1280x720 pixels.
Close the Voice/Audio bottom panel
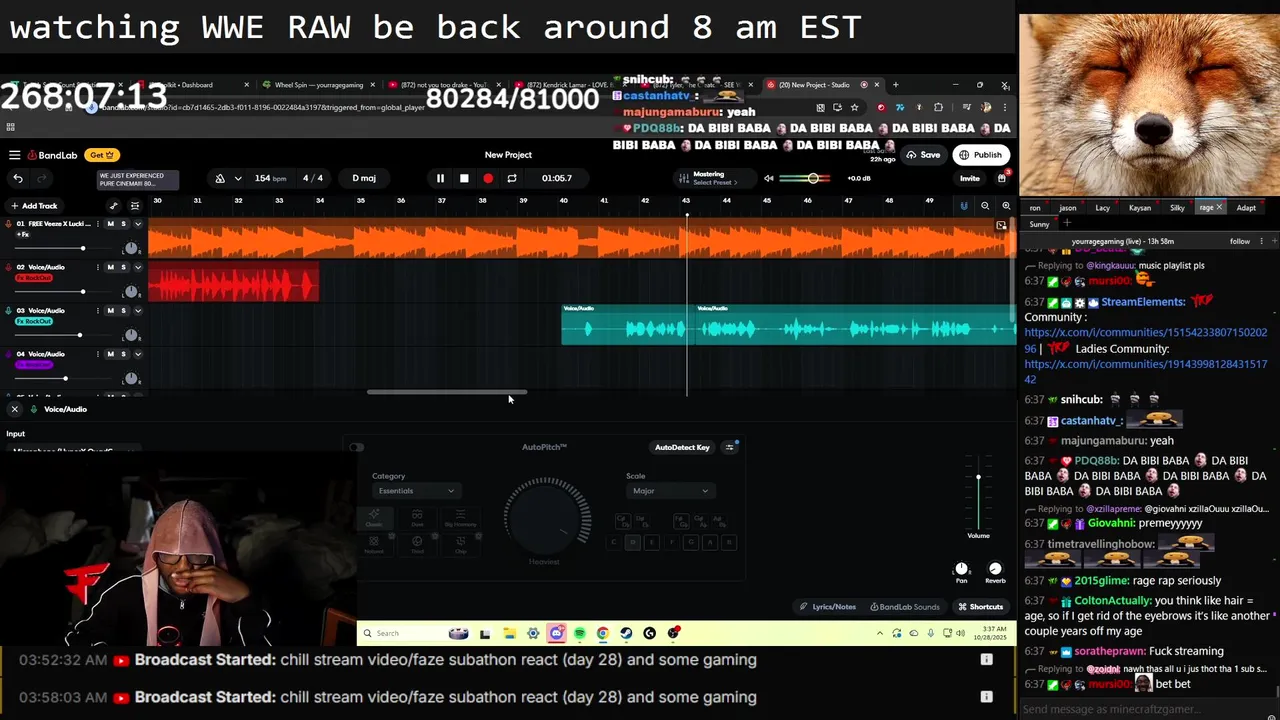point(15,409)
